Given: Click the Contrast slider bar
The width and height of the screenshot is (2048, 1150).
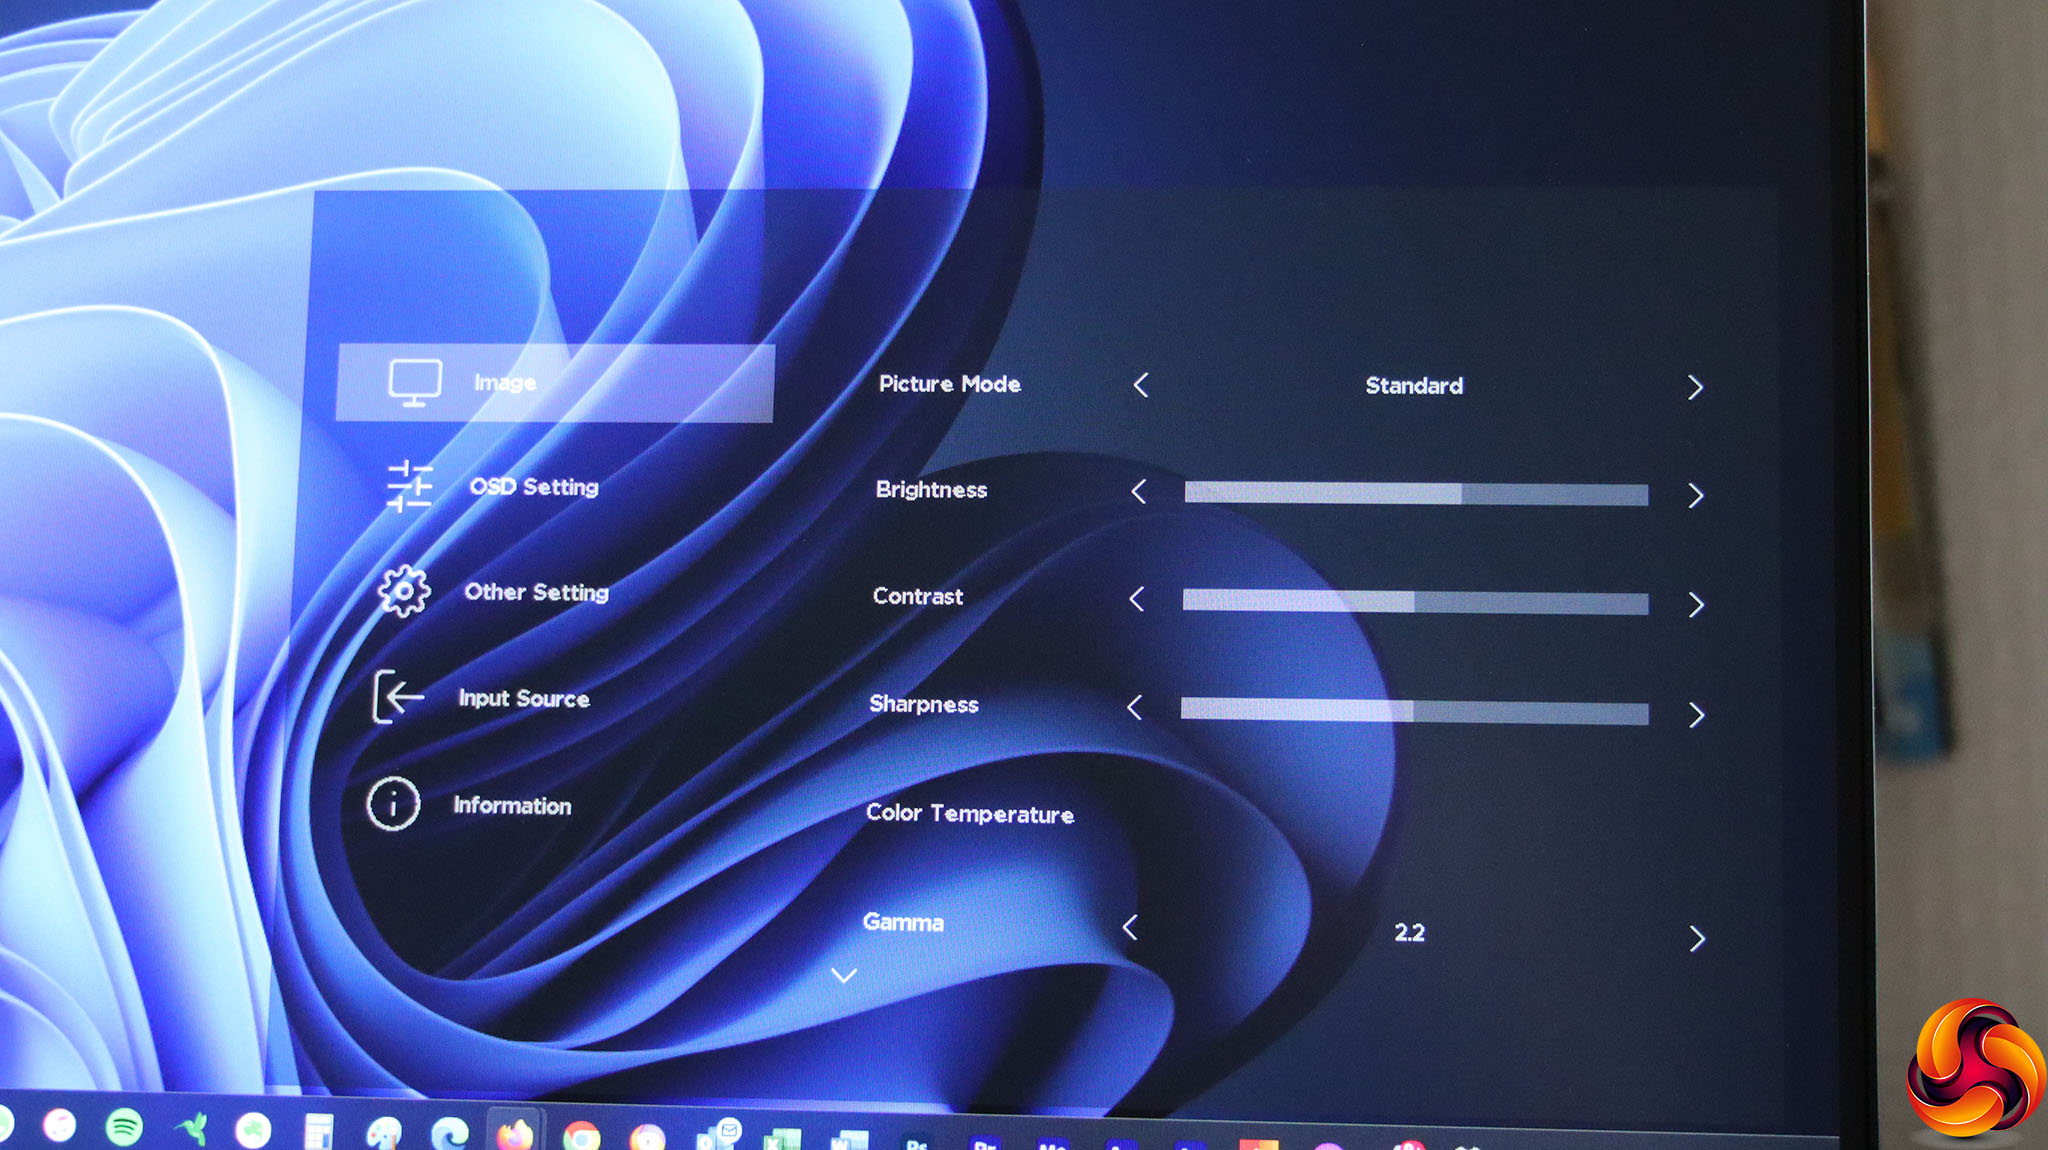Looking at the screenshot, I should click(x=1415, y=602).
